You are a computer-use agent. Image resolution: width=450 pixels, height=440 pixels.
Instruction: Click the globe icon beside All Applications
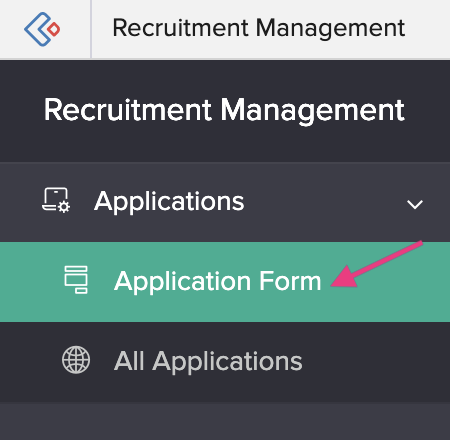(76, 360)
